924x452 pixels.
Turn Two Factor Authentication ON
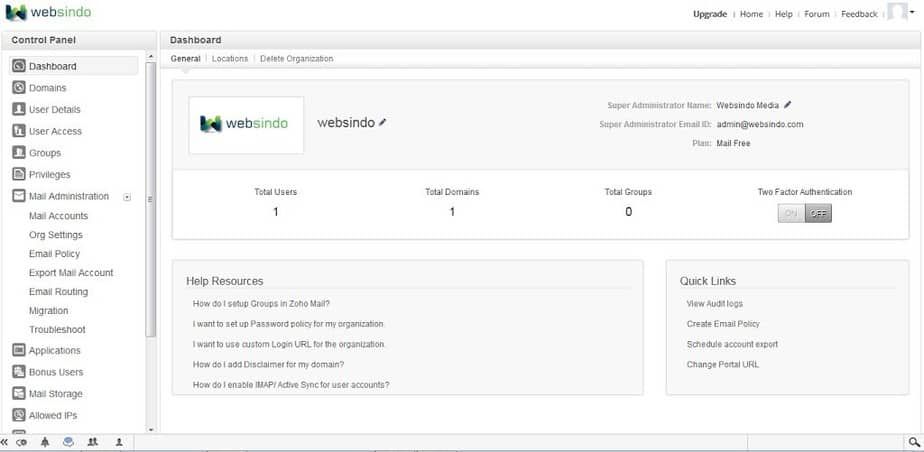791,213
